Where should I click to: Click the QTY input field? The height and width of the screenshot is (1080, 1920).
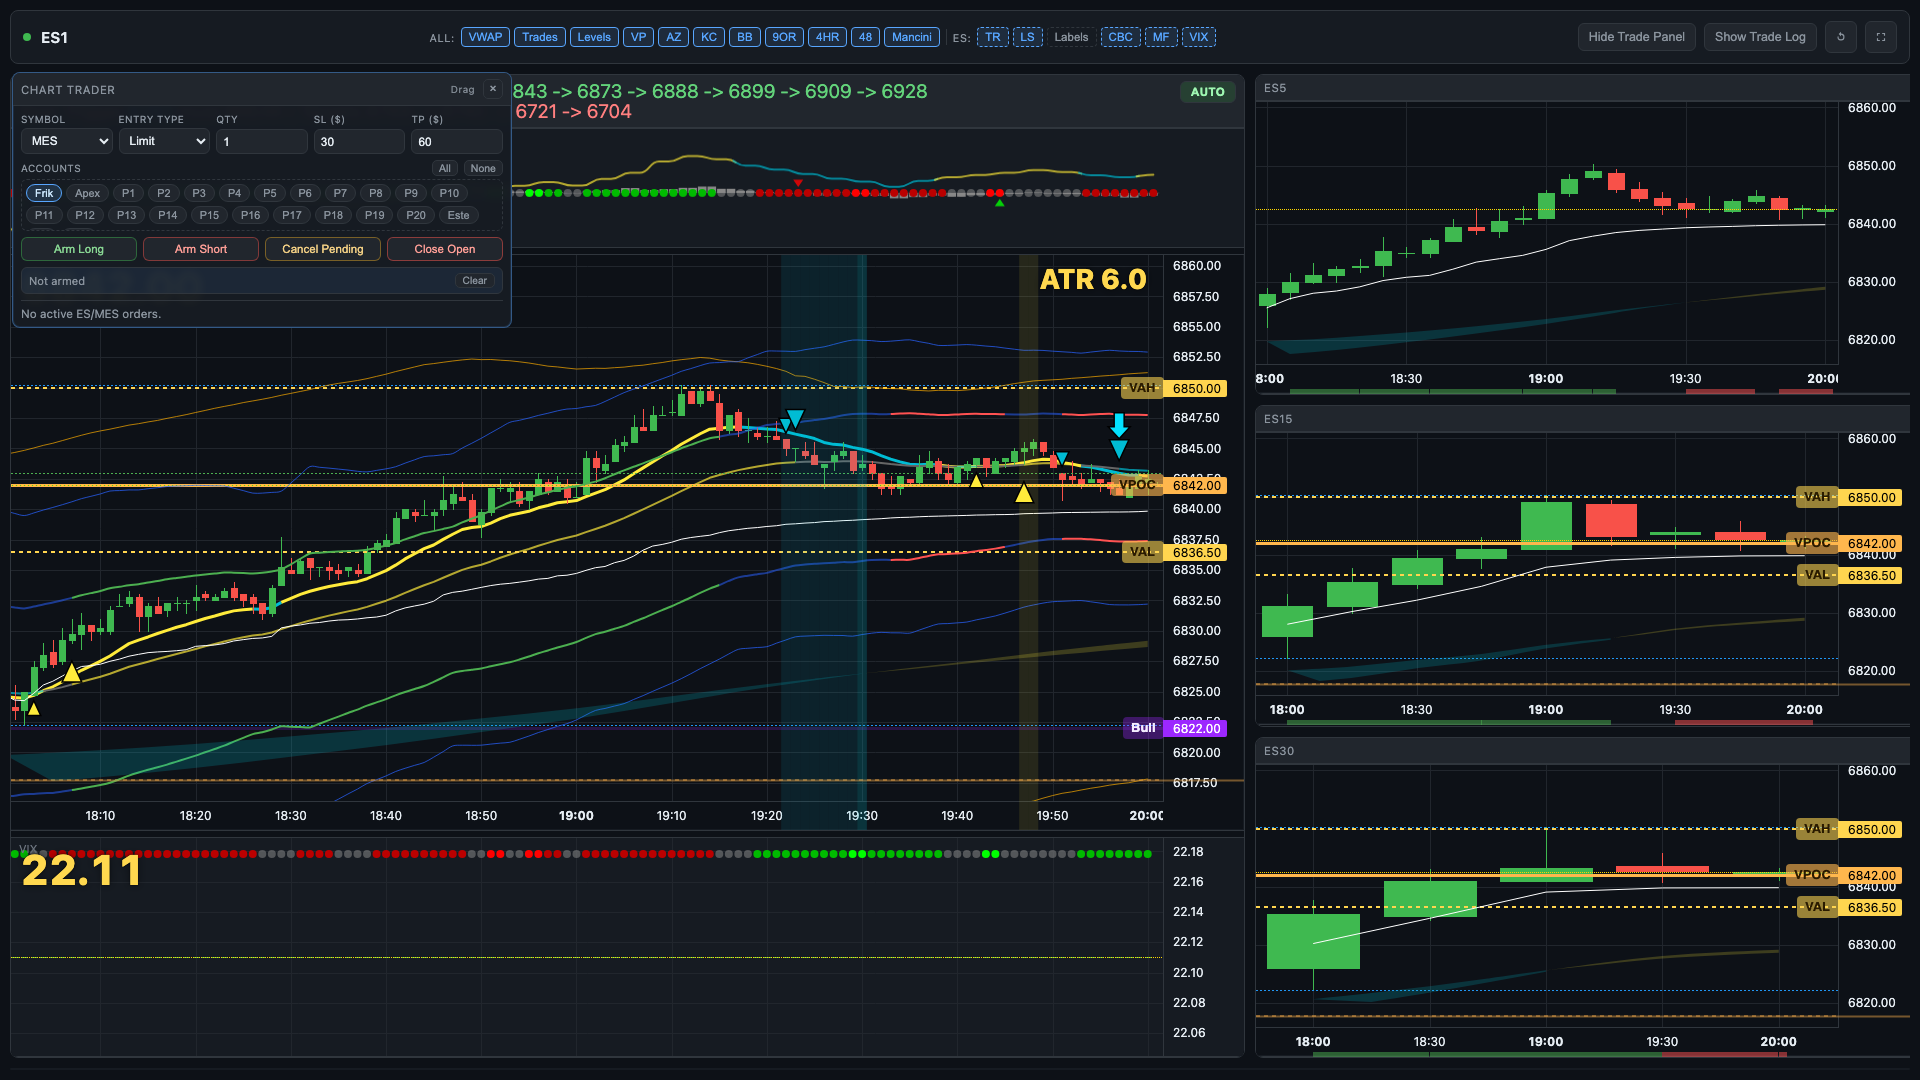[x=261, y=141]
